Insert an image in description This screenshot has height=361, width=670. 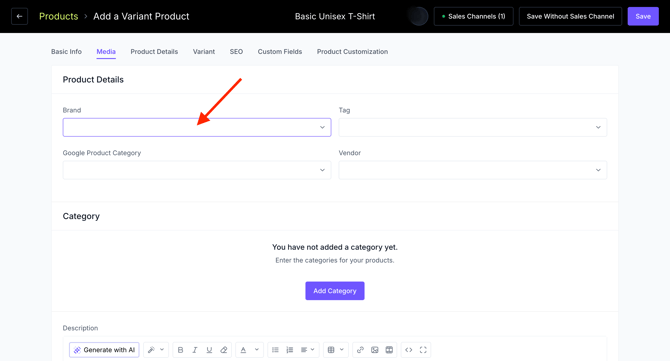(x=375, y=350)
